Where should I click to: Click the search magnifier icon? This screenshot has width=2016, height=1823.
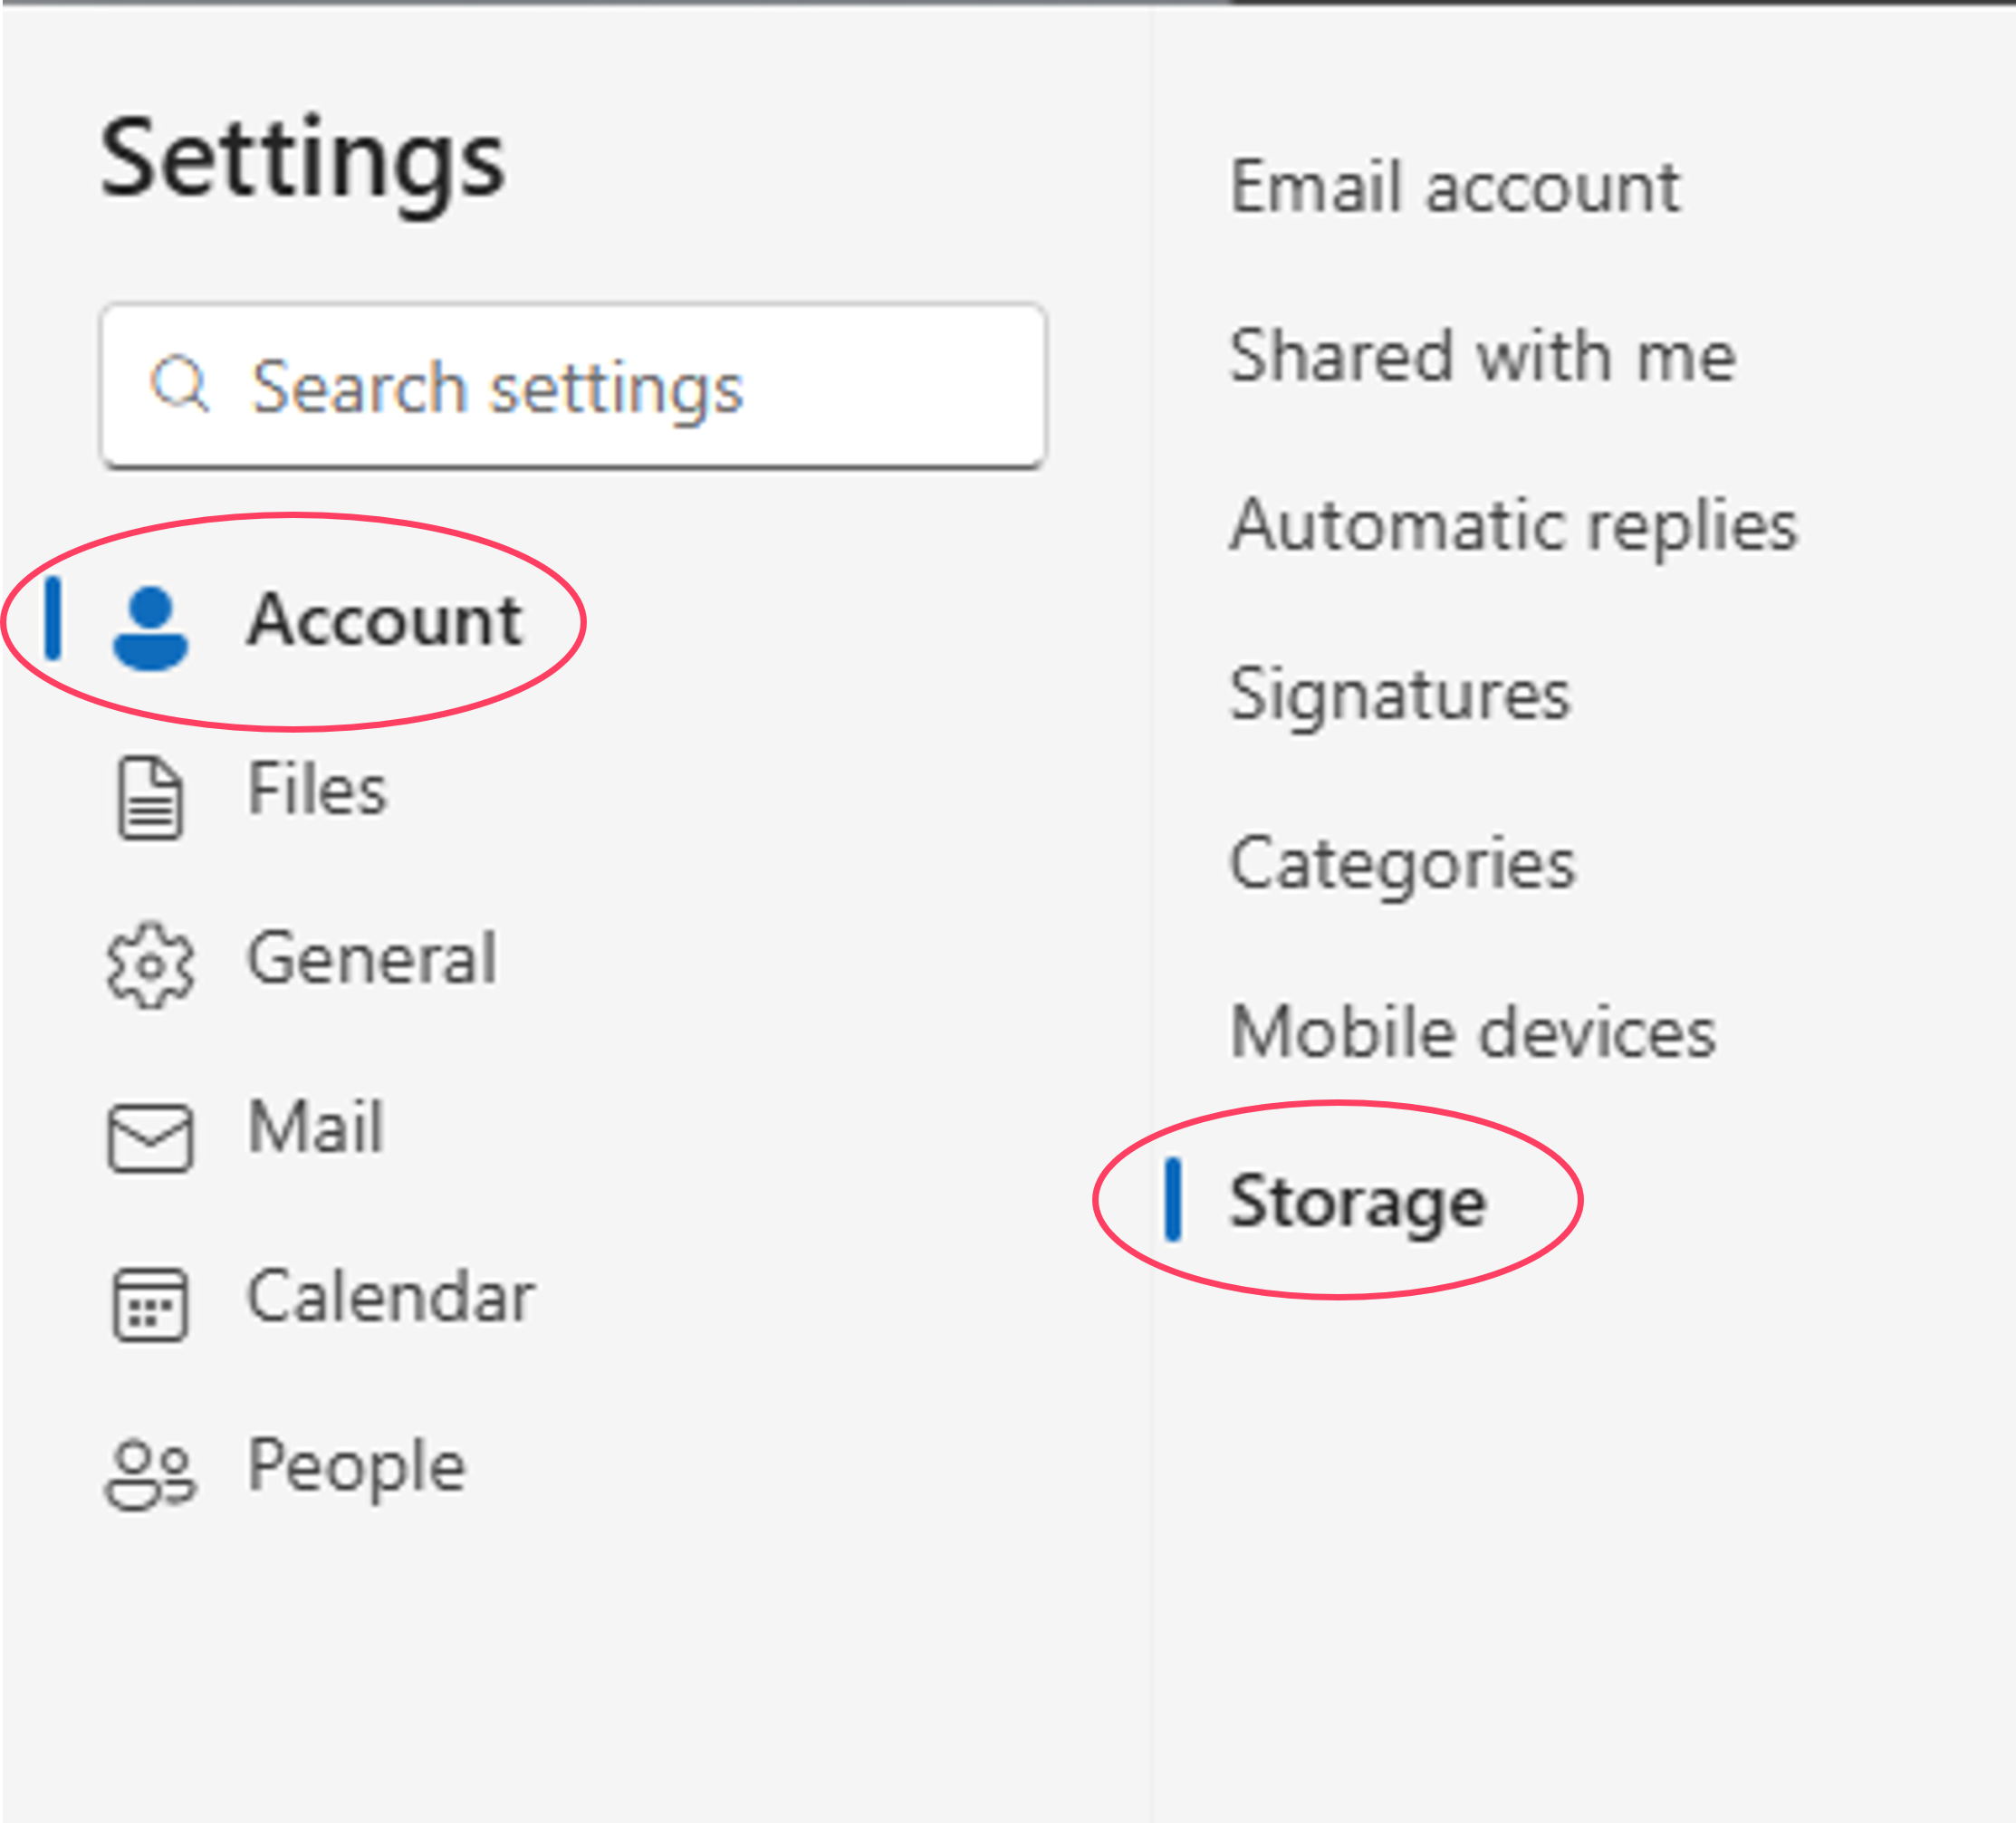(x=181, y=385)
